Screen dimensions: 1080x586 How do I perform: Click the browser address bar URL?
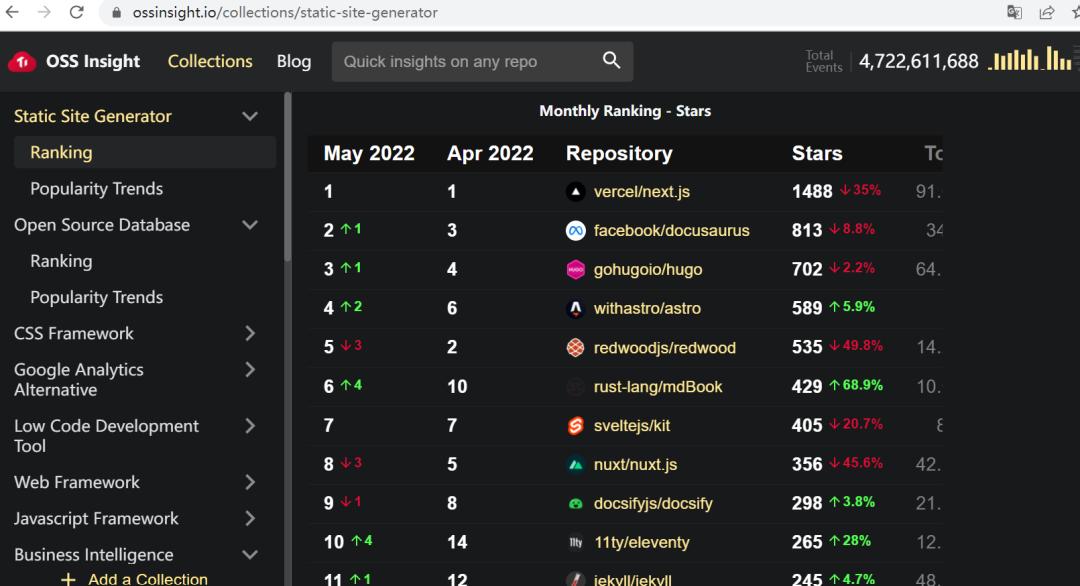tap(285, 12)
